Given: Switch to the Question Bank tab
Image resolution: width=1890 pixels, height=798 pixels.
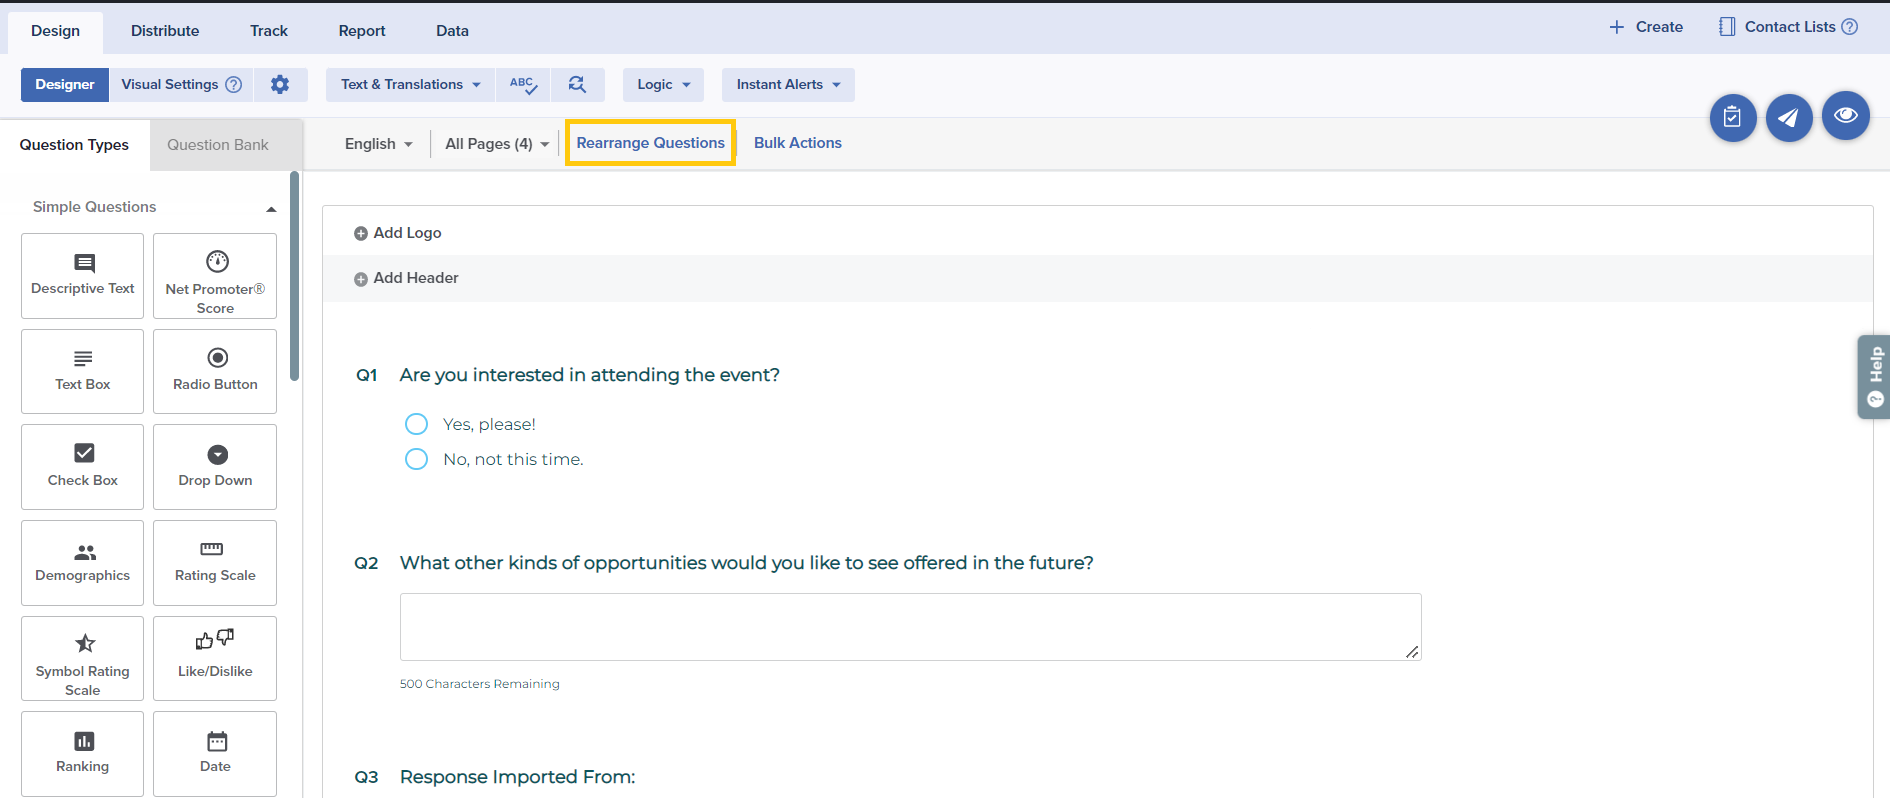Looking at the screenshot, I should [x=218, y=145].
